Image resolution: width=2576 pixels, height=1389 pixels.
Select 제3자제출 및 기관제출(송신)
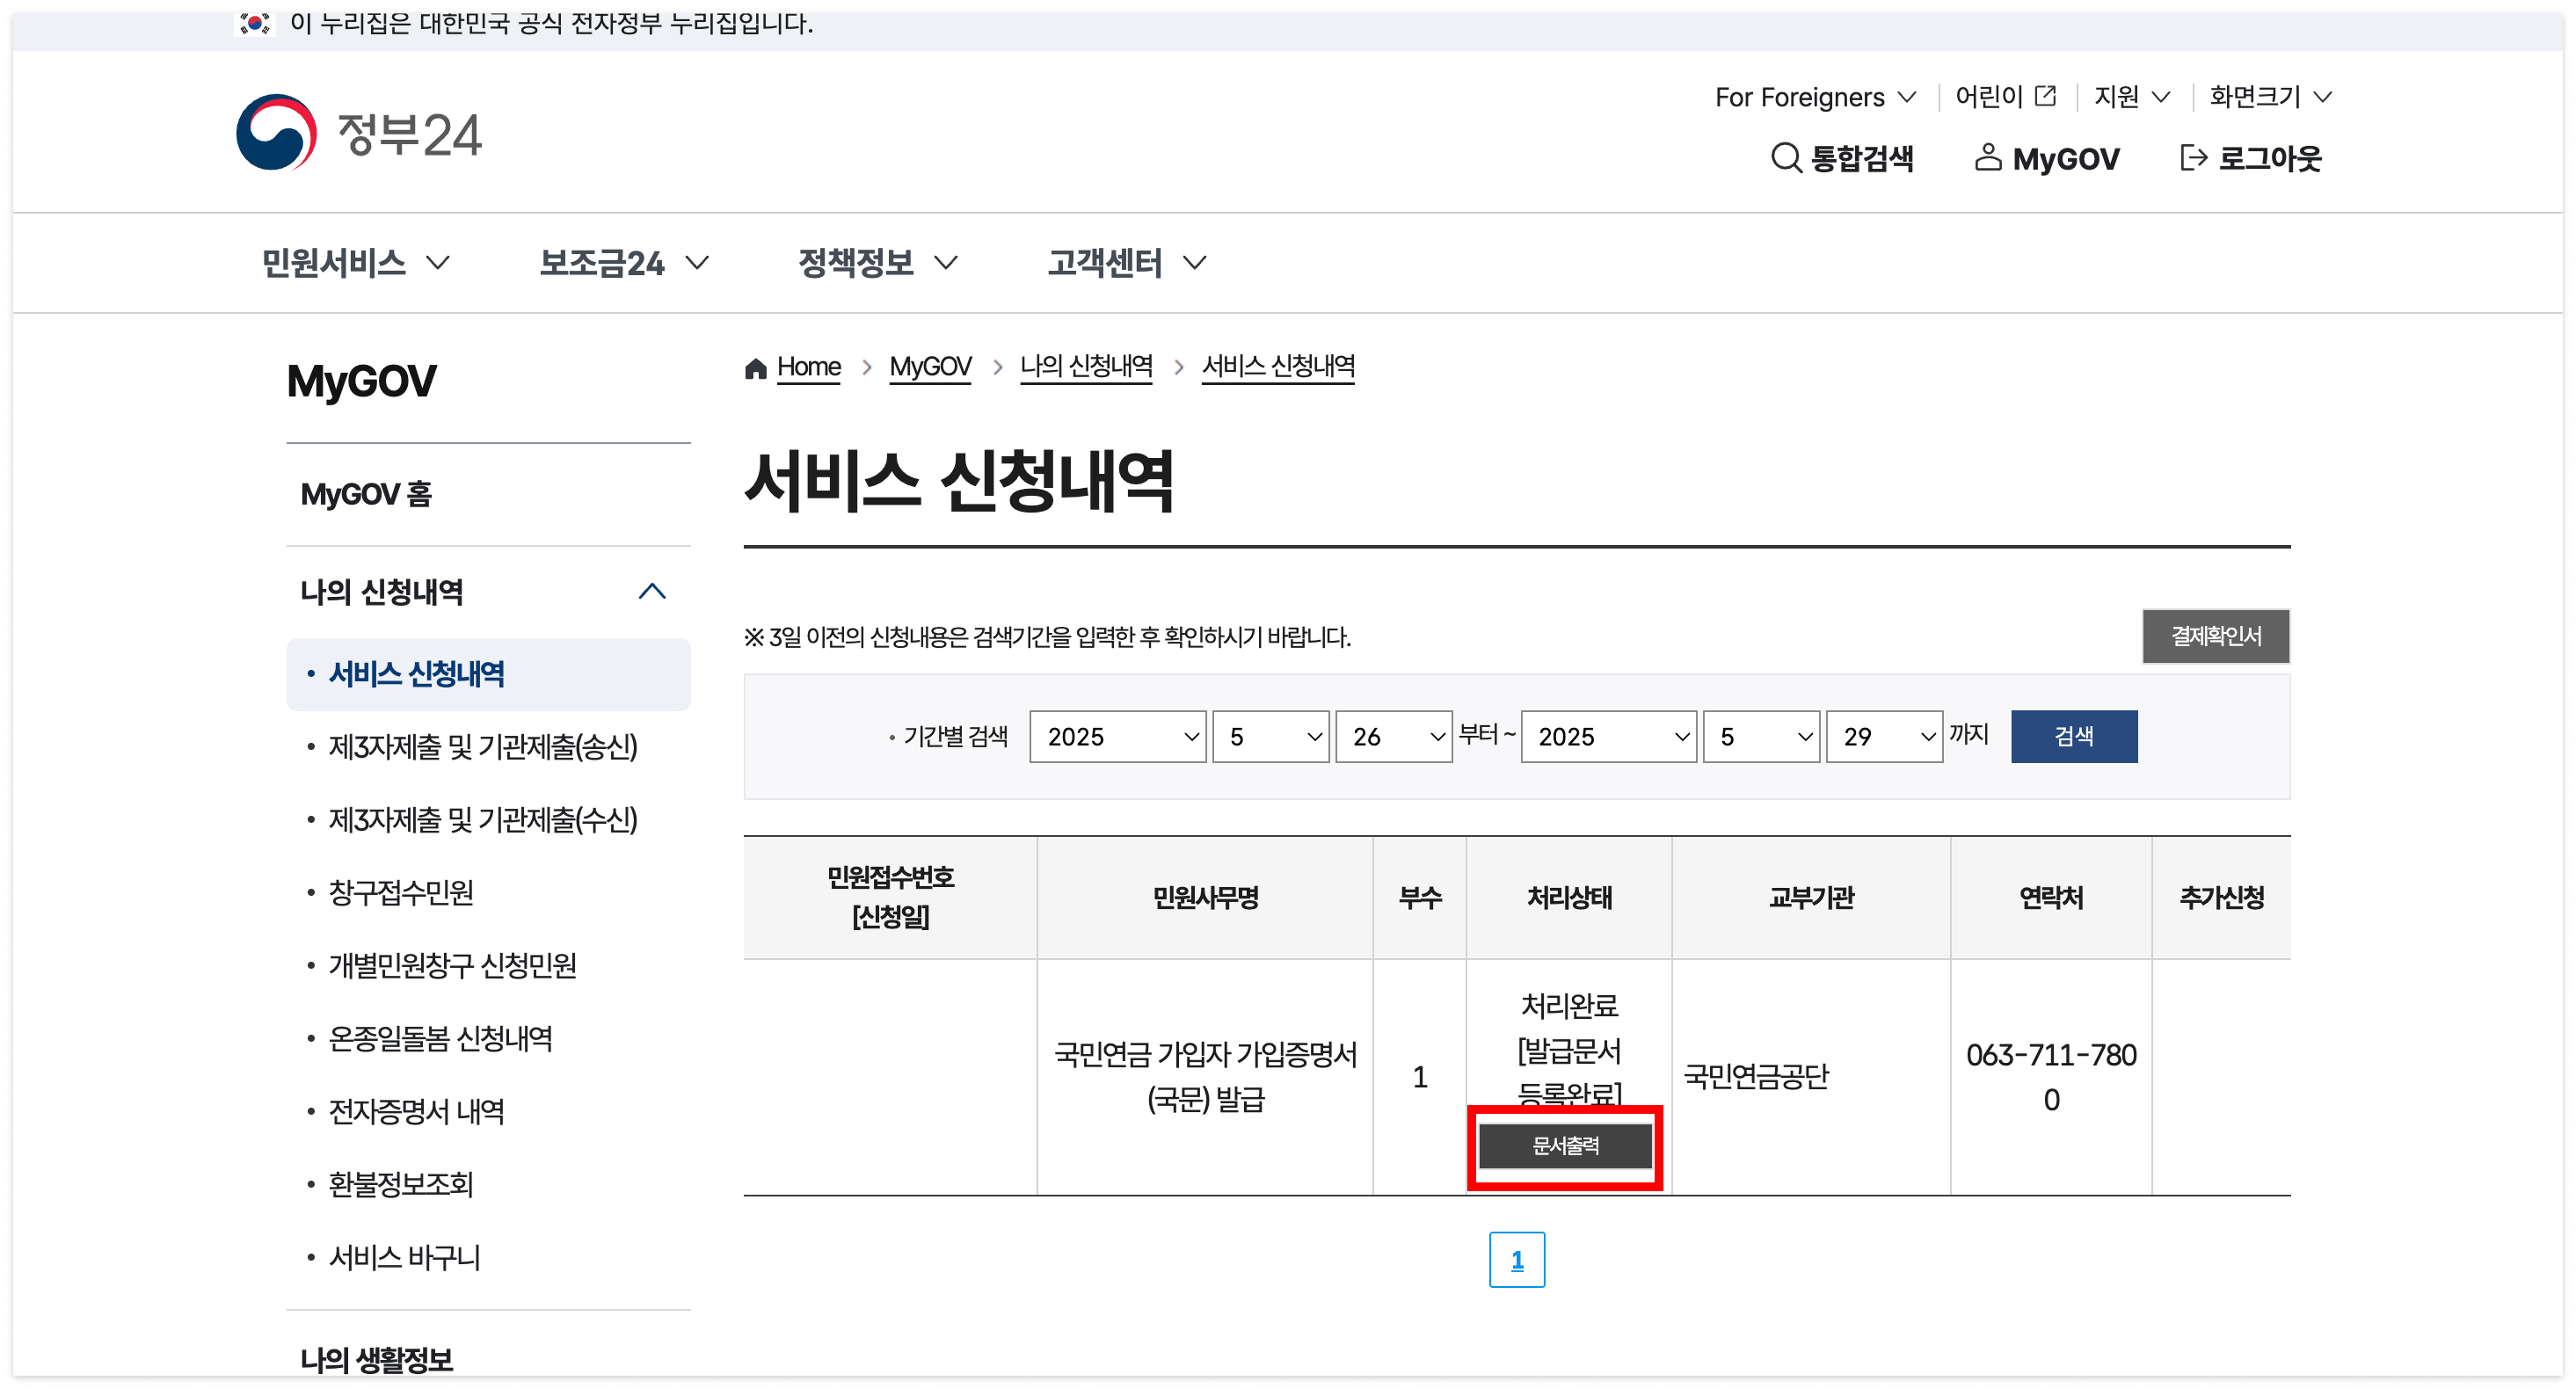click(483, 747)
